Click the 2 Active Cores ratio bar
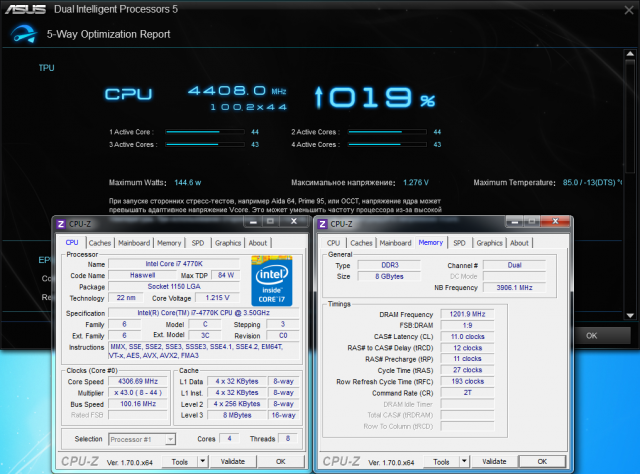640x474 pixels. [x=387, y=132]
